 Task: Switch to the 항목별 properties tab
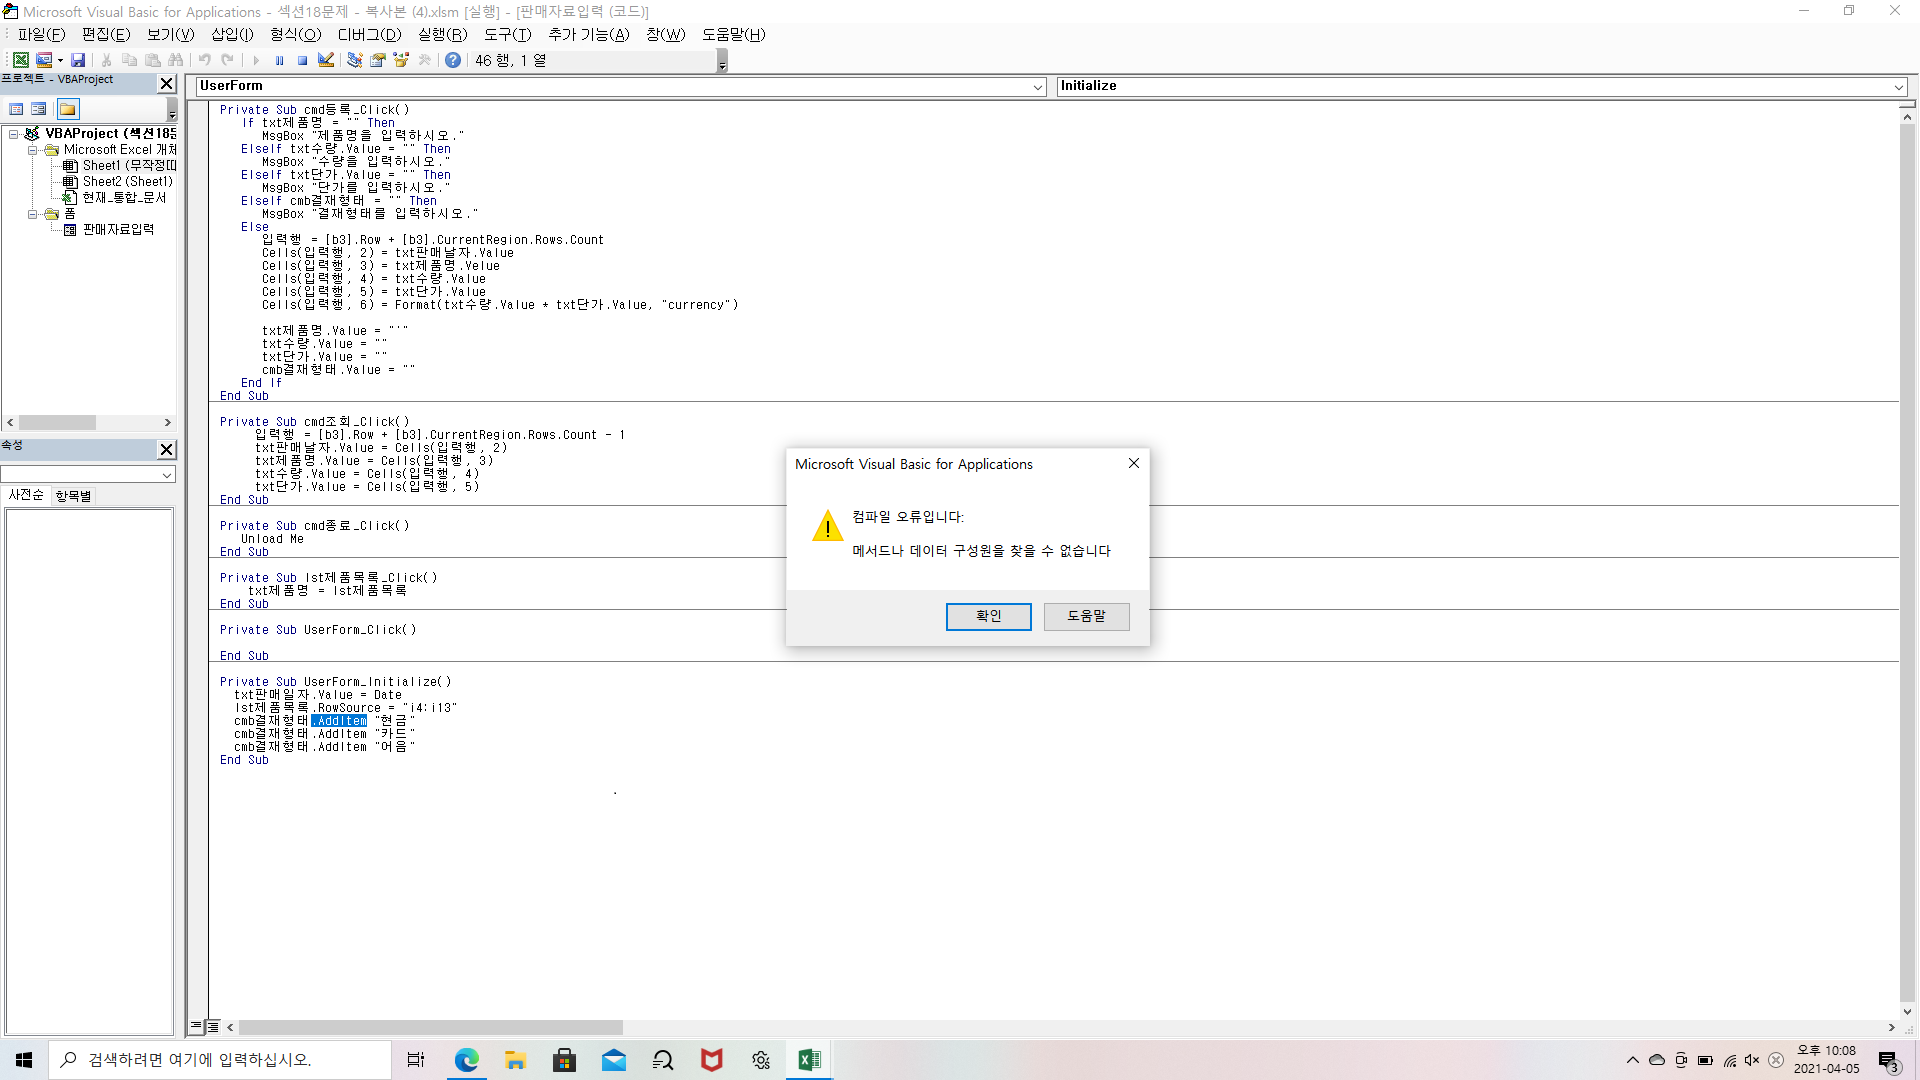[73, 496]
